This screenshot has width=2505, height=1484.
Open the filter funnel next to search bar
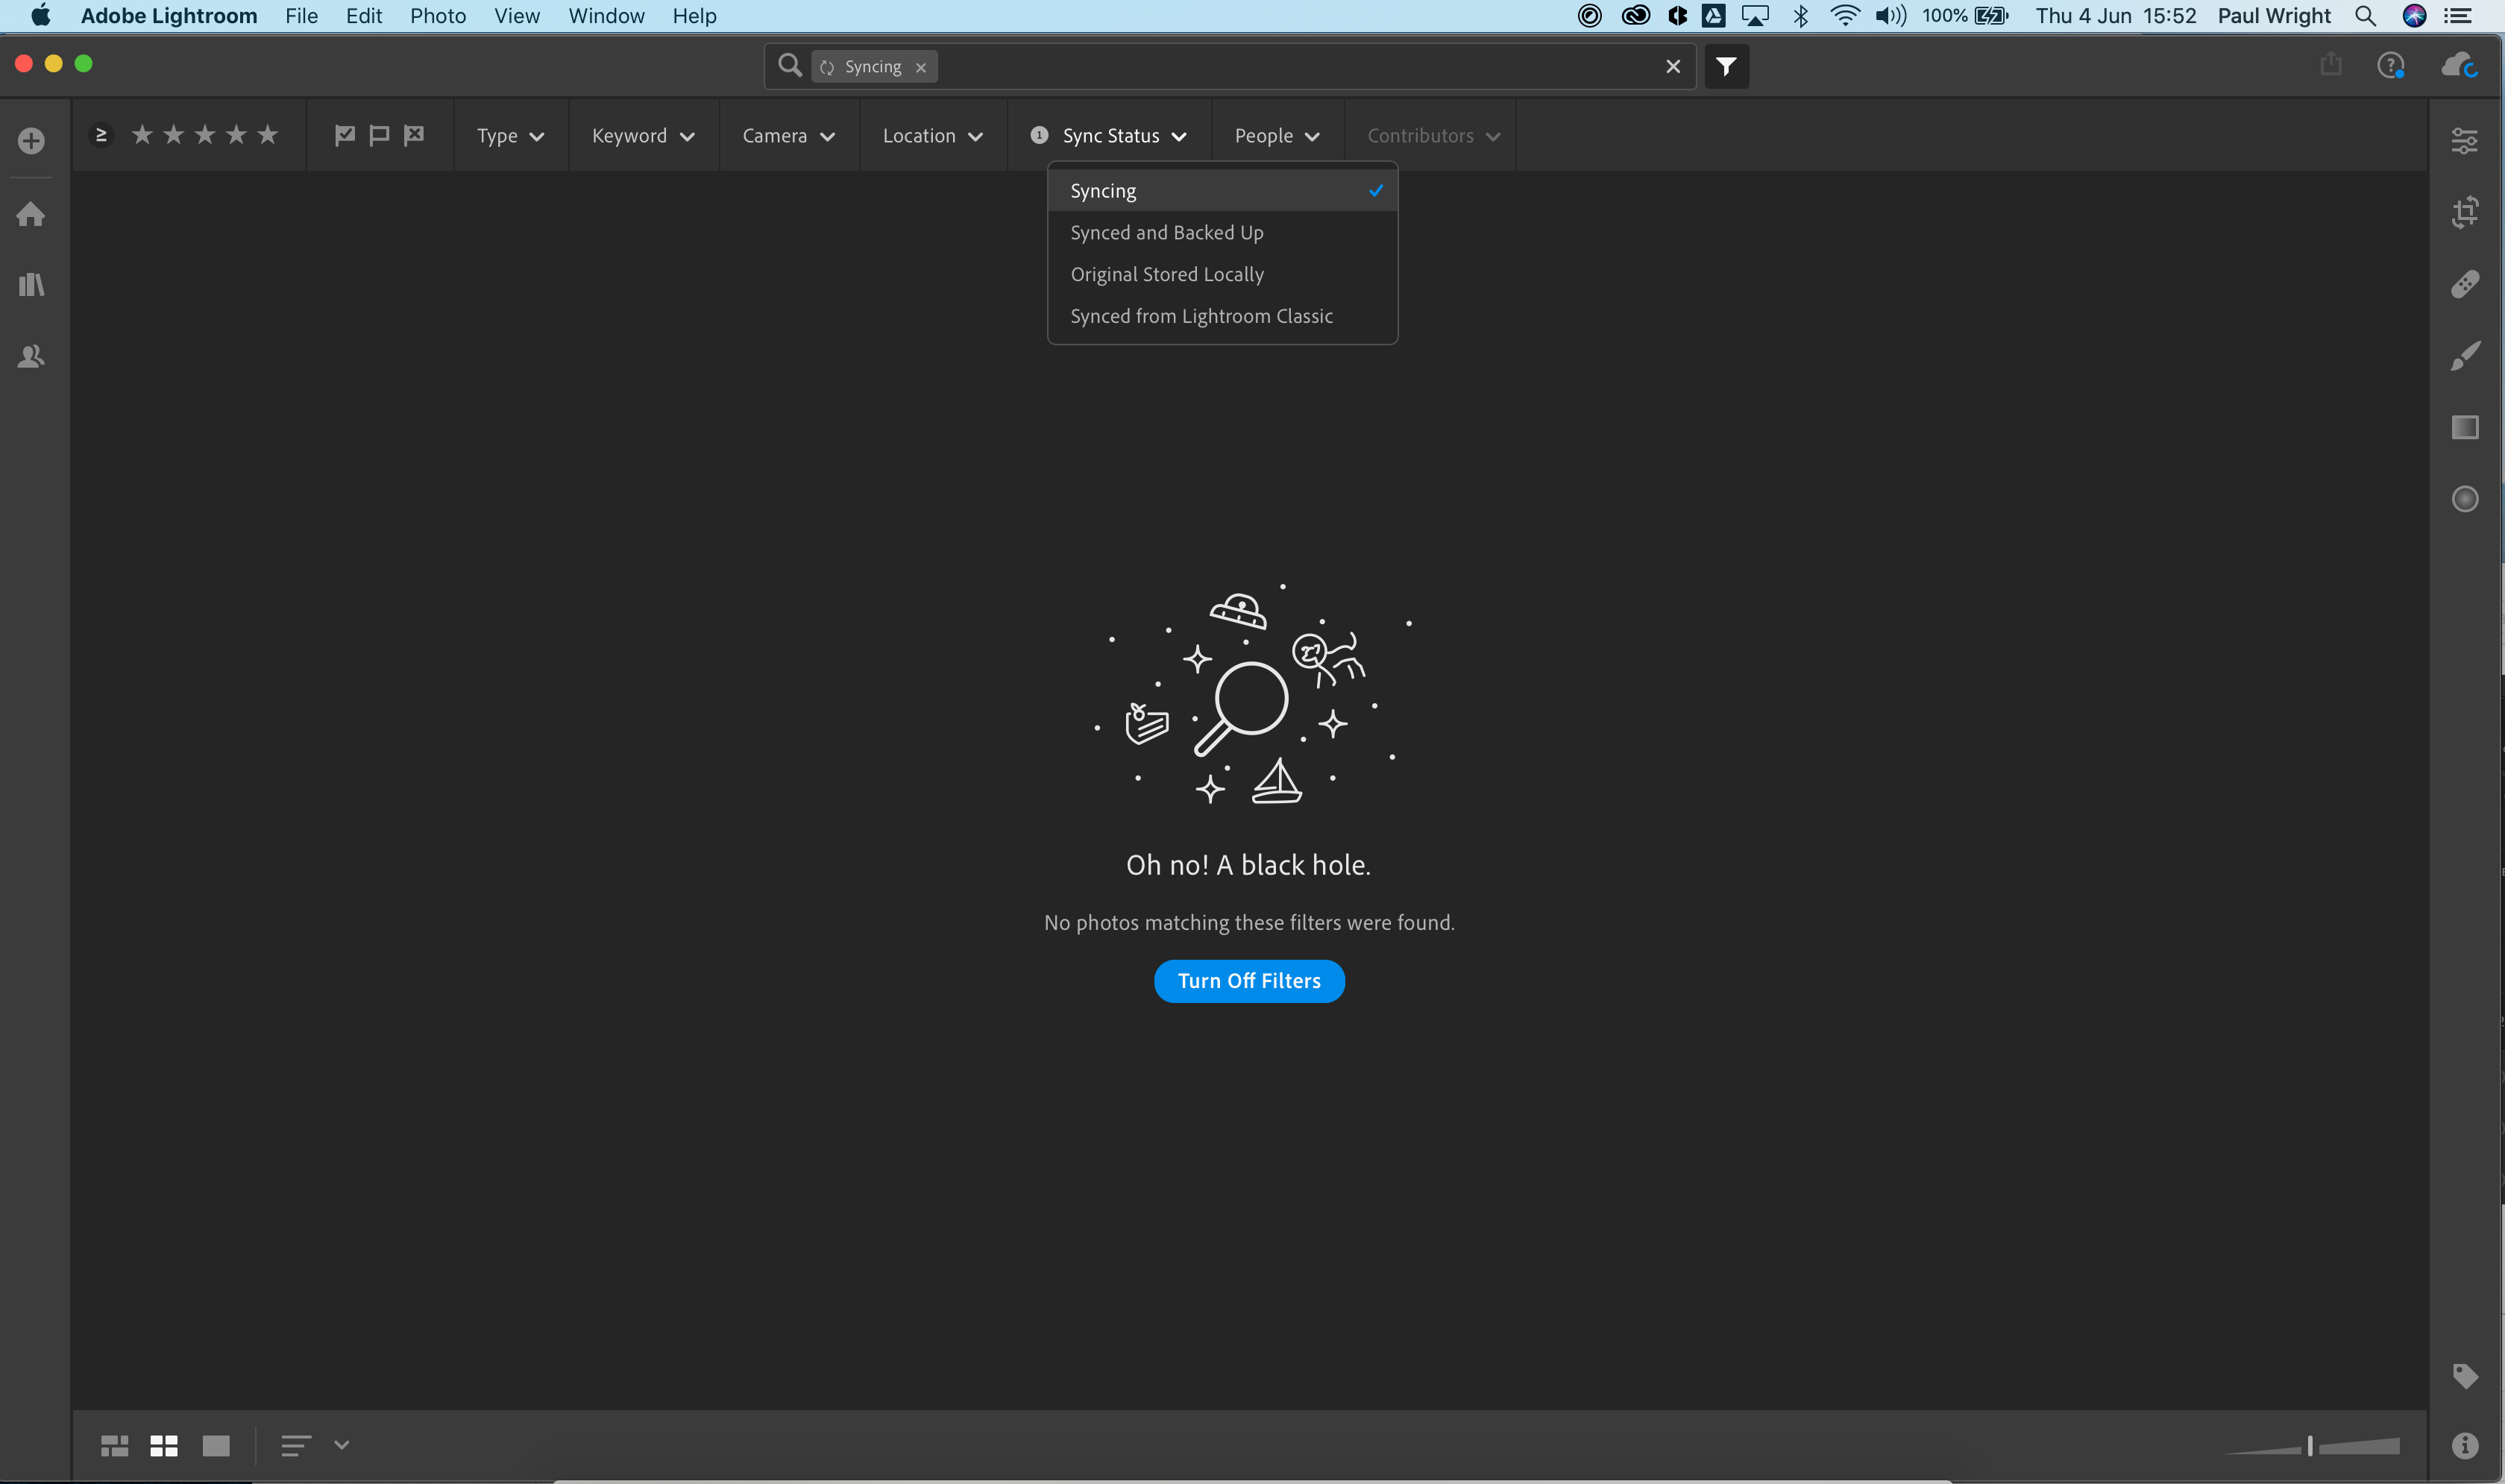(1726, 66)
